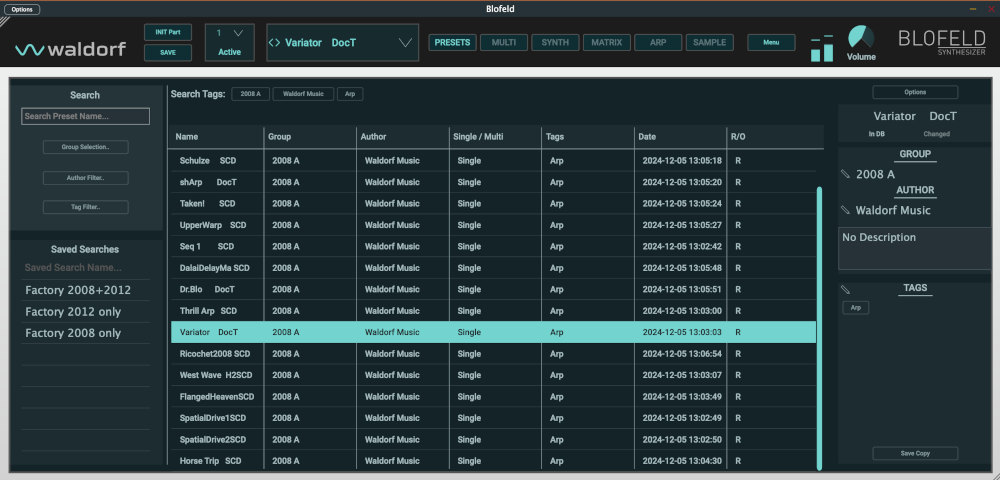Open the Tag Filter list
Viewport: 1000px width, 480px height.
(x=86, y=207)
